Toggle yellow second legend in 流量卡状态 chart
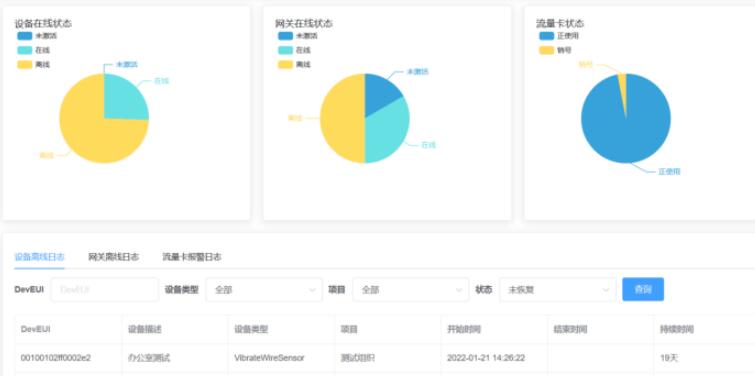 [555, 50]
